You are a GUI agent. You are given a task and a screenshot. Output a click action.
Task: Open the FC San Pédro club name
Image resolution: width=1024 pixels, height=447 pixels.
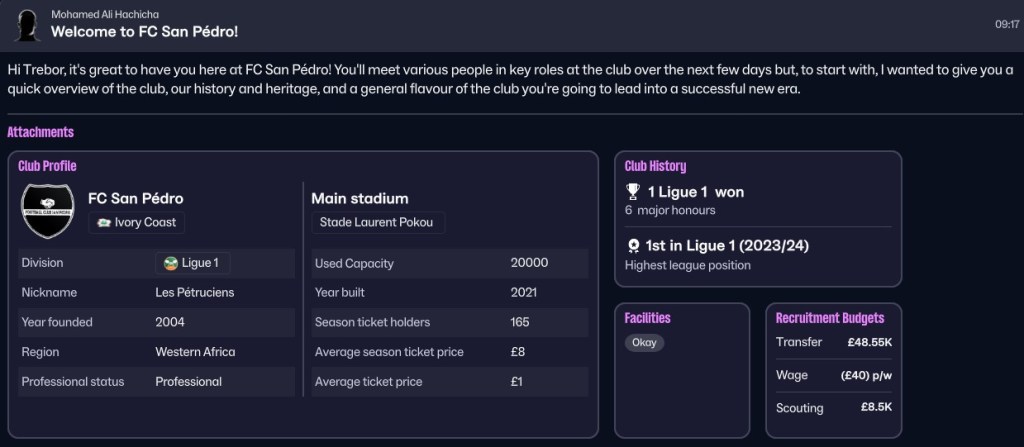click(136, 198)
